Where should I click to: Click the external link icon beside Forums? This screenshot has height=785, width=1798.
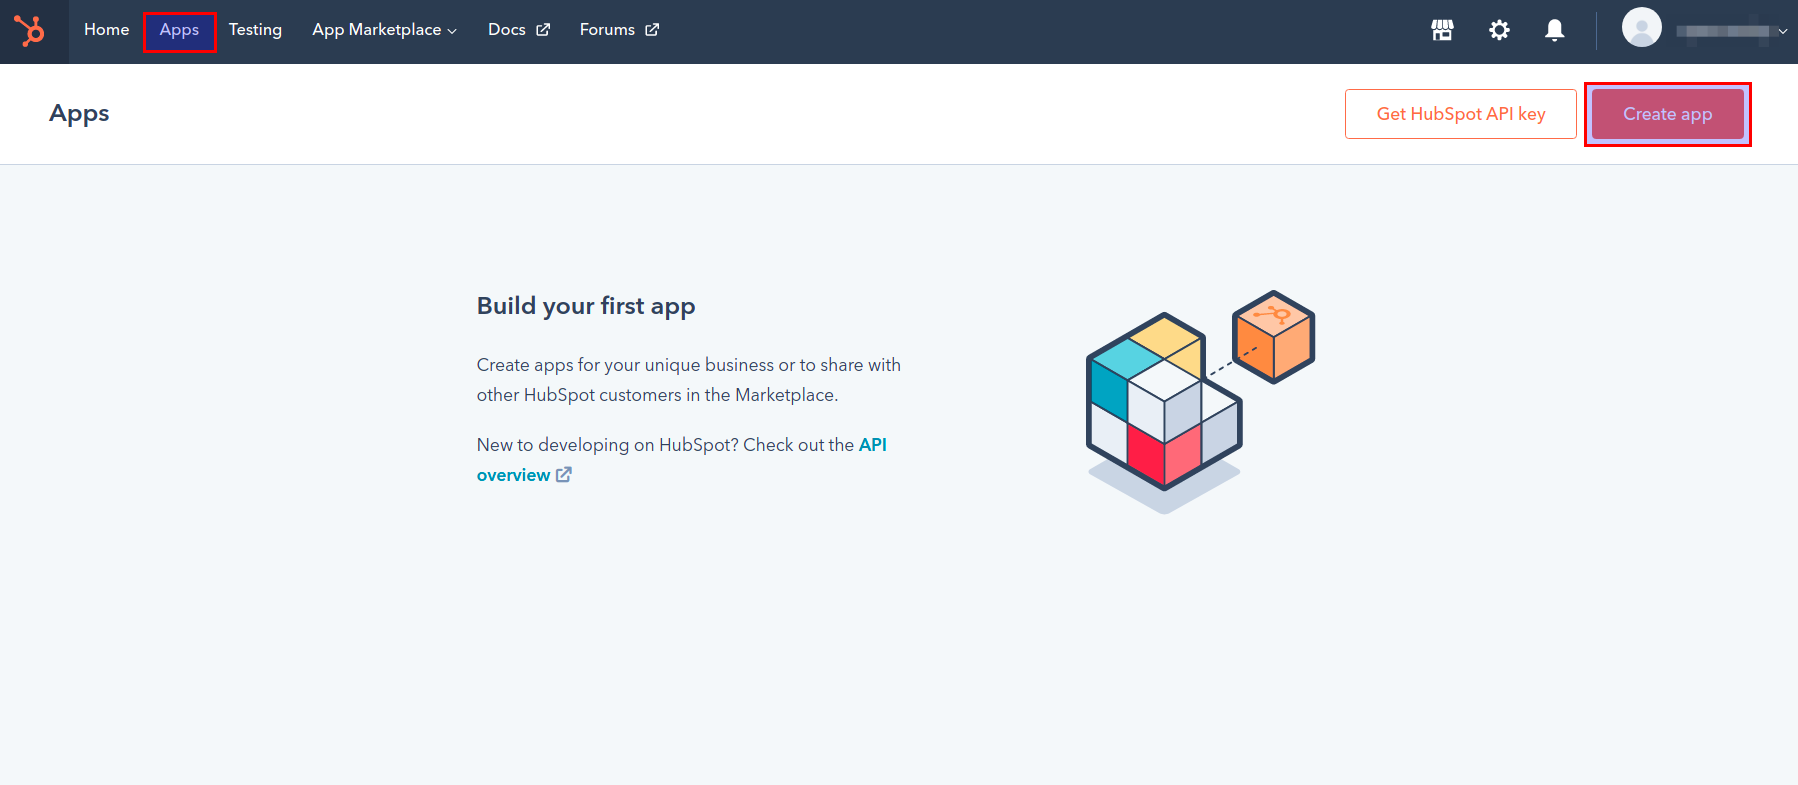click(x=652, y=30)
